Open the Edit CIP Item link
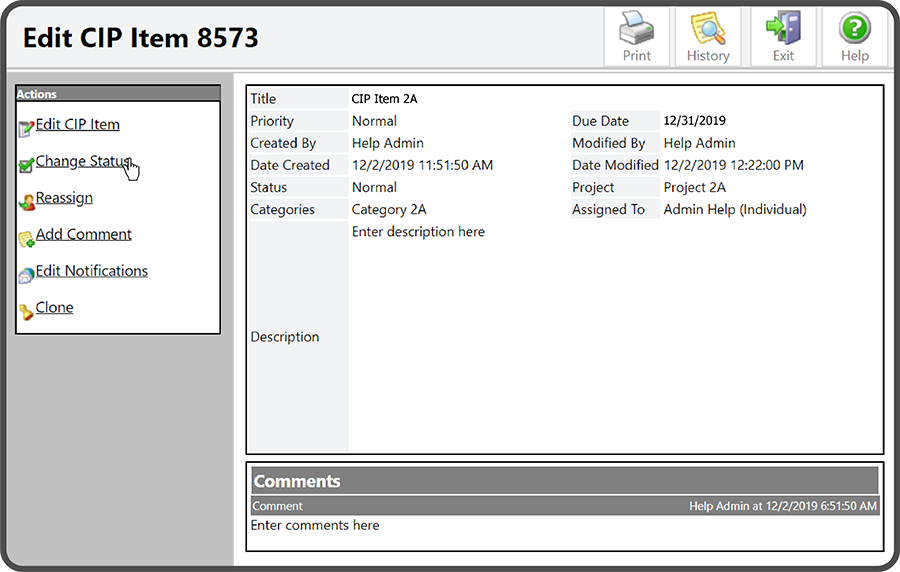This screenshot has width=900, height=572. point(78,125)
